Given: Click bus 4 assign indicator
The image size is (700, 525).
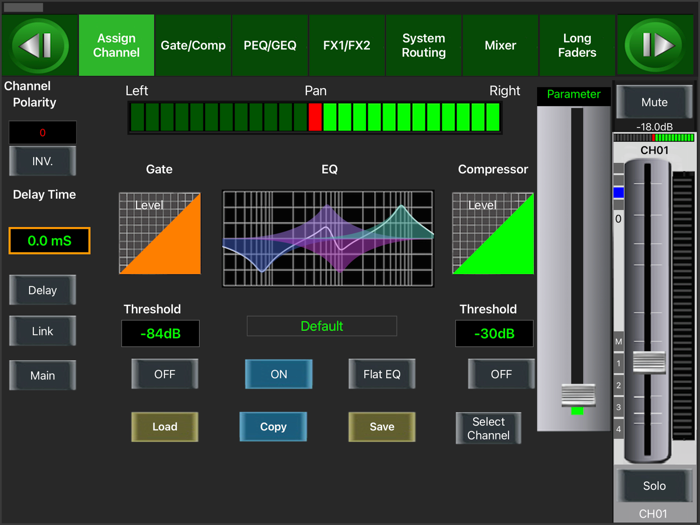Looking at the screenshot, I should (619, 429).
